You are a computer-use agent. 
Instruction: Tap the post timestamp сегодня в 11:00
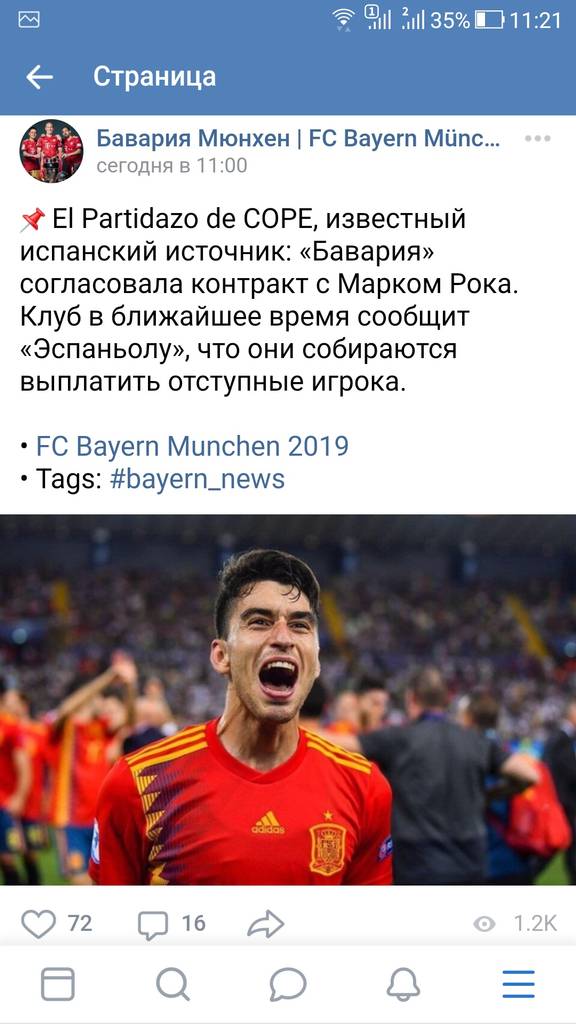pos(172,166)
